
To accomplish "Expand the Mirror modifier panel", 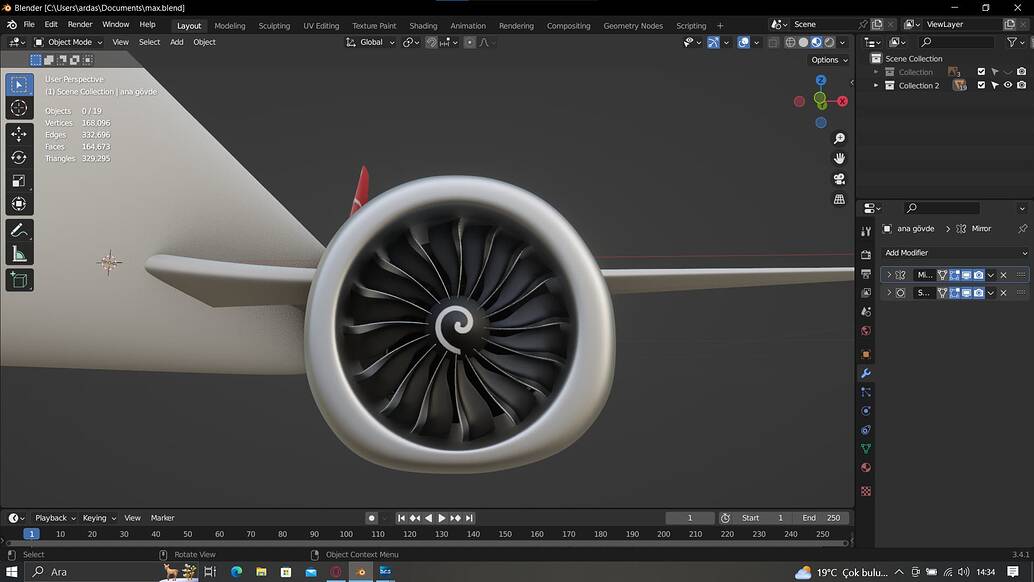I will 889,274.
